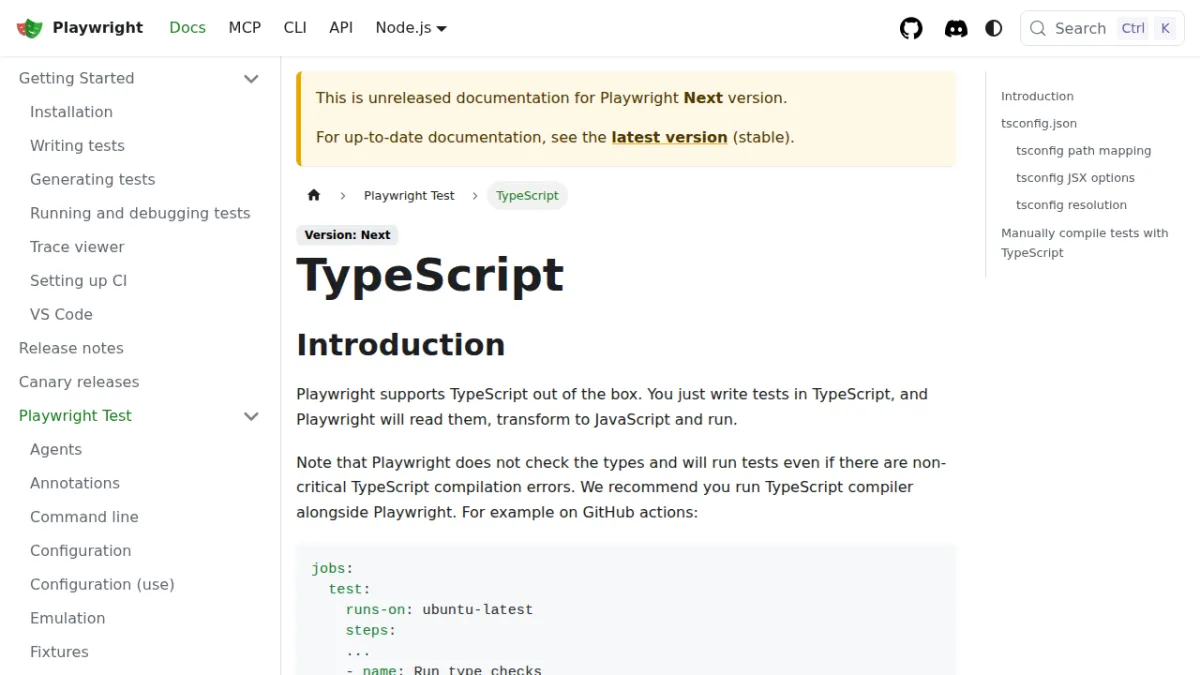Click the Version: Next badge

point(347,235)
